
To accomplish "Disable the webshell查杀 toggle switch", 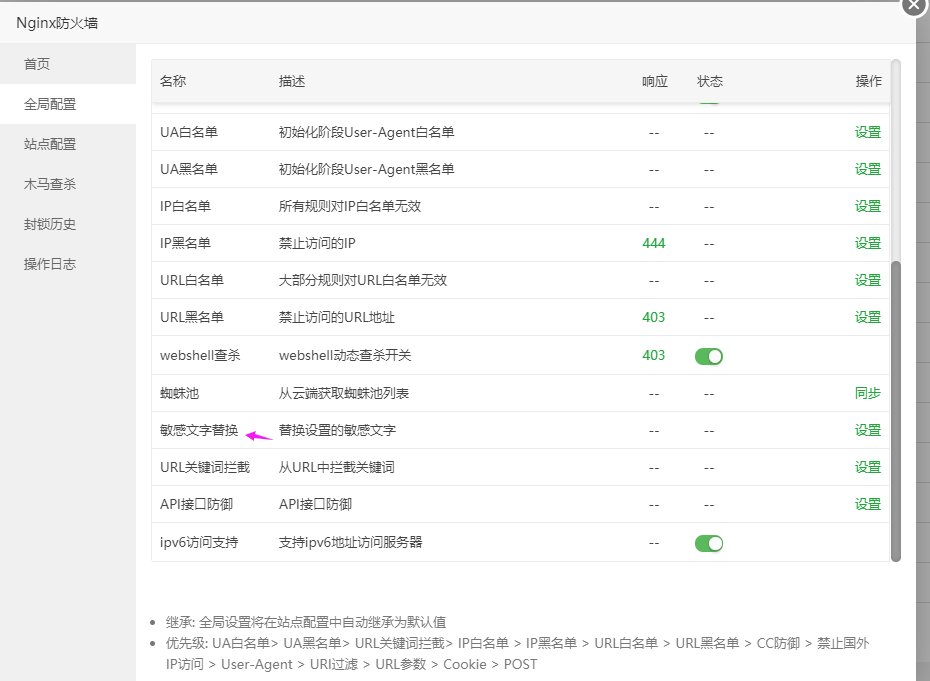I will [x=708, y=355].
